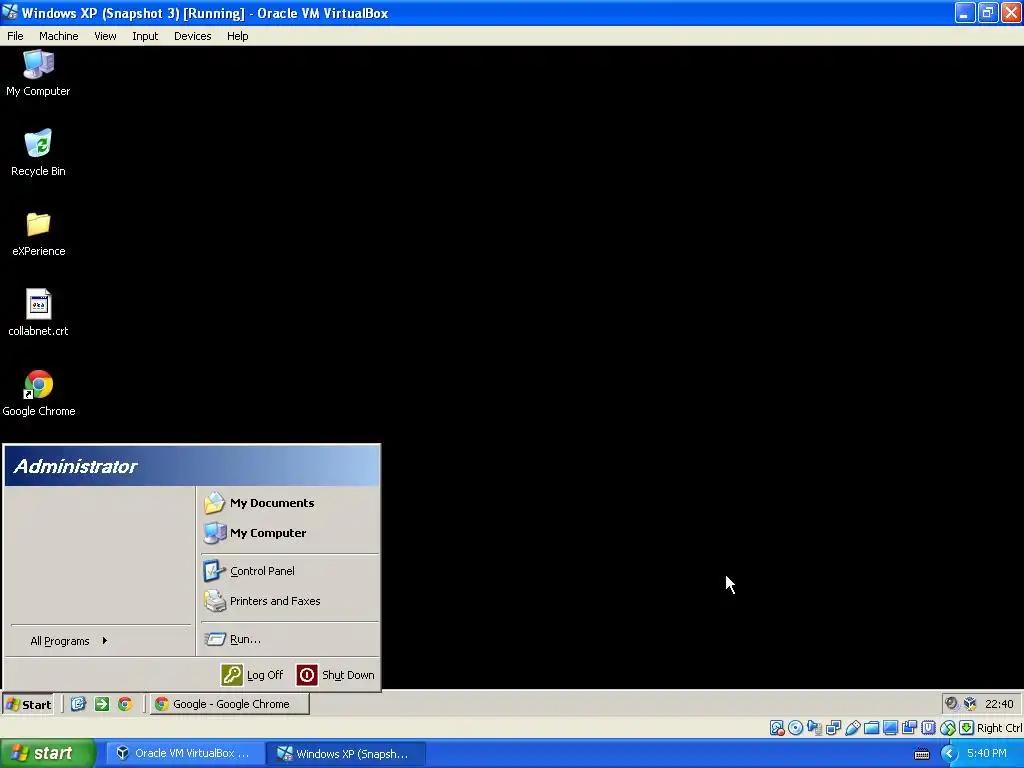
Task: Click the guest tray volume speaker icon
Action: [952, 703]
